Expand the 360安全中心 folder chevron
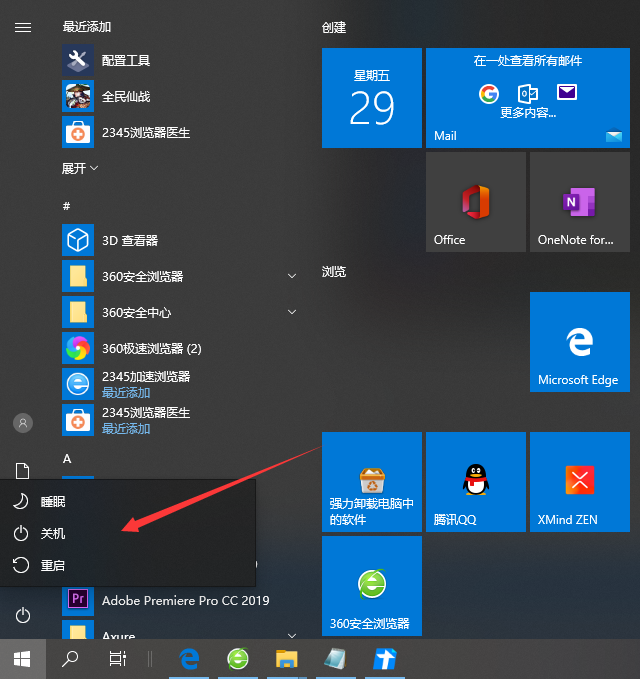 [x=292, y=312]
